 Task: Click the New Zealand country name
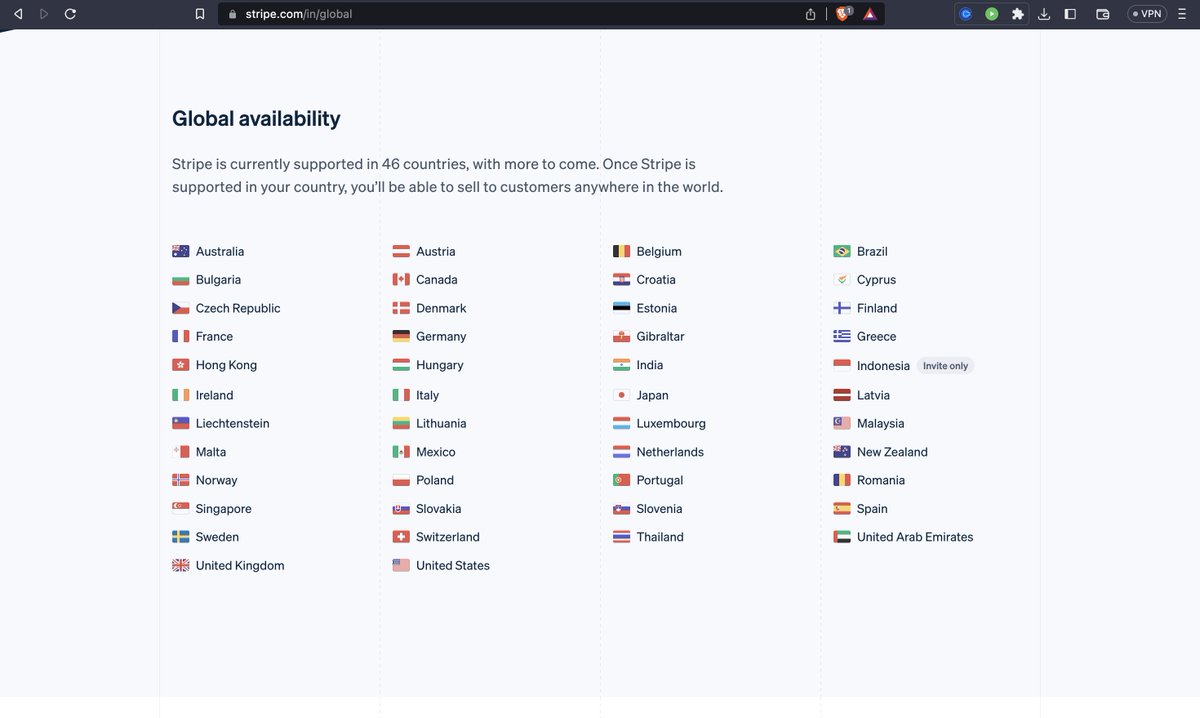[x=892, y=452]
